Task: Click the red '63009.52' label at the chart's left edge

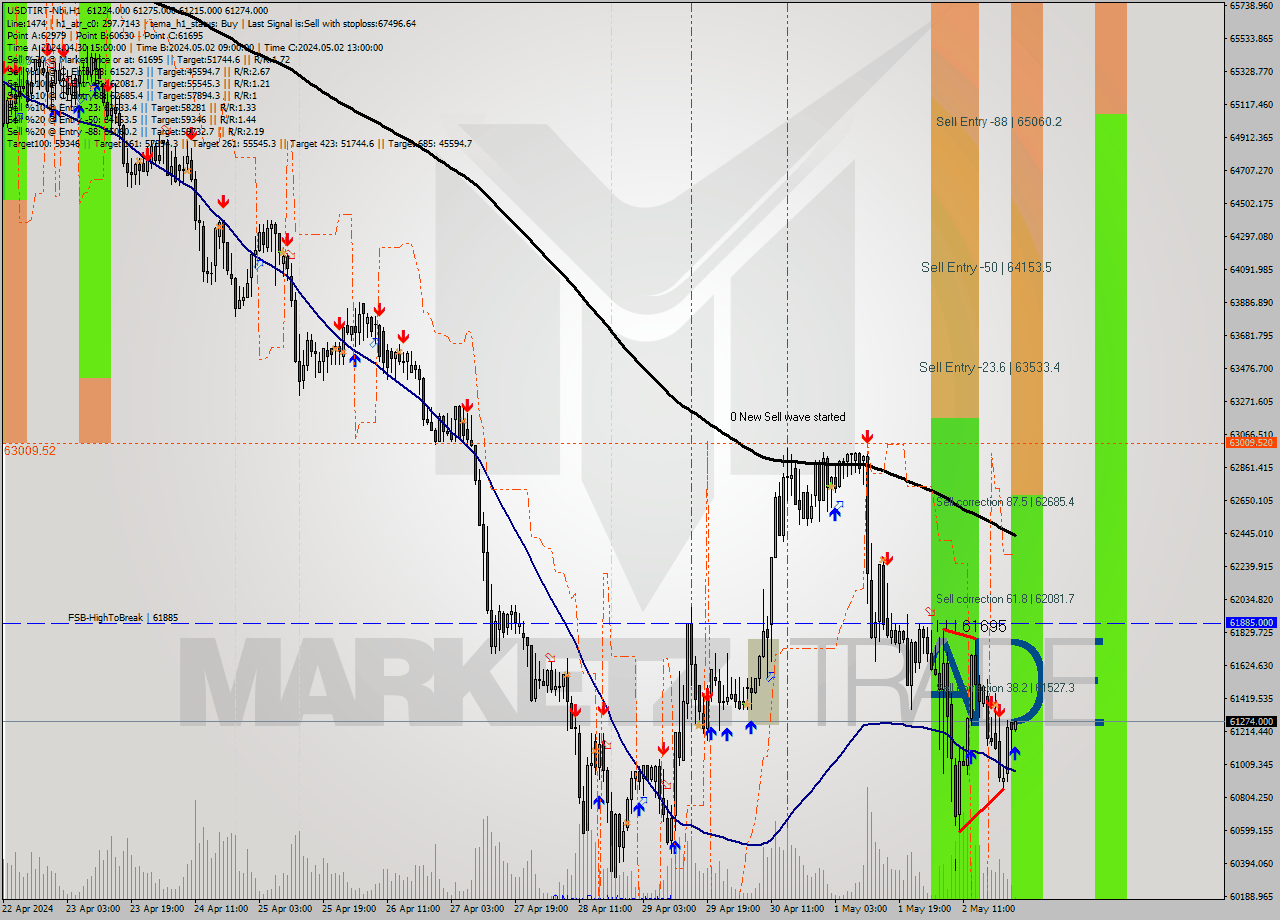Action: pyautogui.click(x=30, y=451)
